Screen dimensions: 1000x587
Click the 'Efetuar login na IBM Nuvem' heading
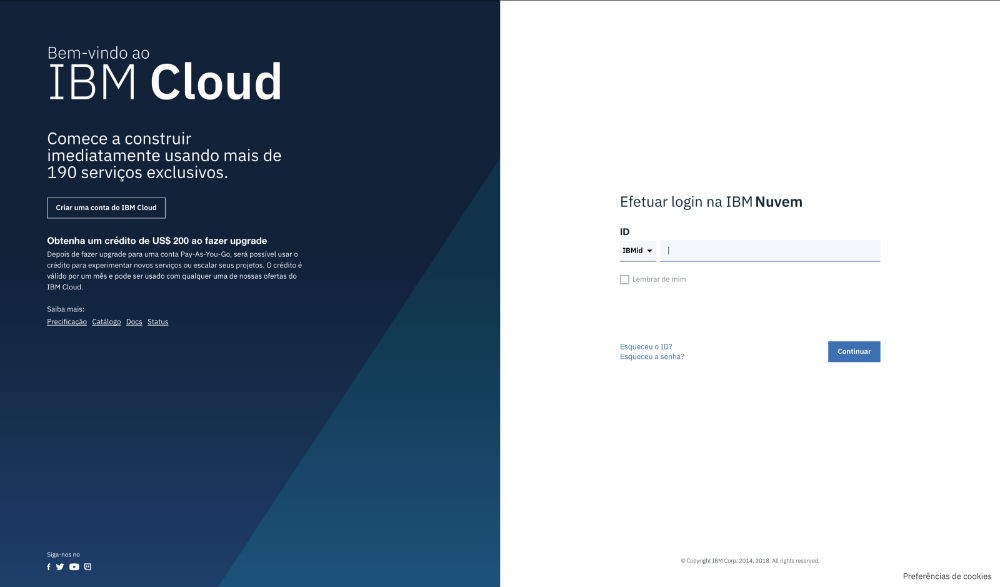711,201
